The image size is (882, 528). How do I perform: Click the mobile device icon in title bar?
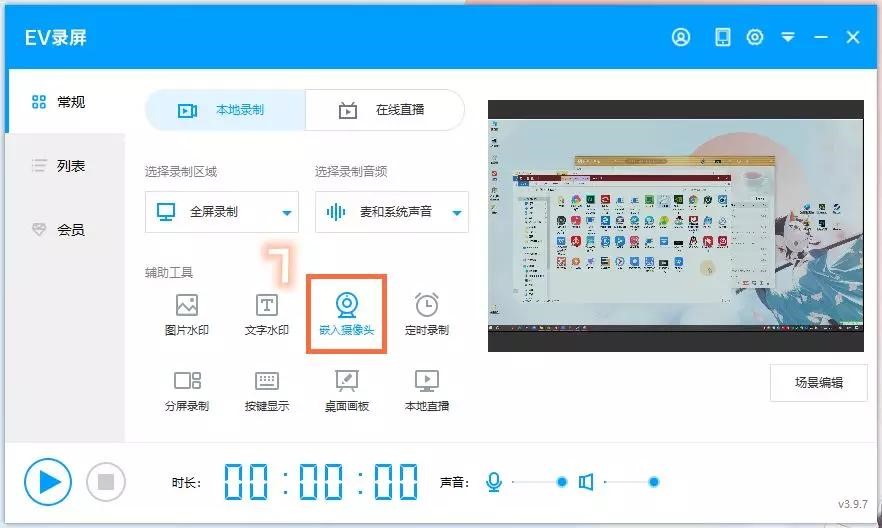722,37
